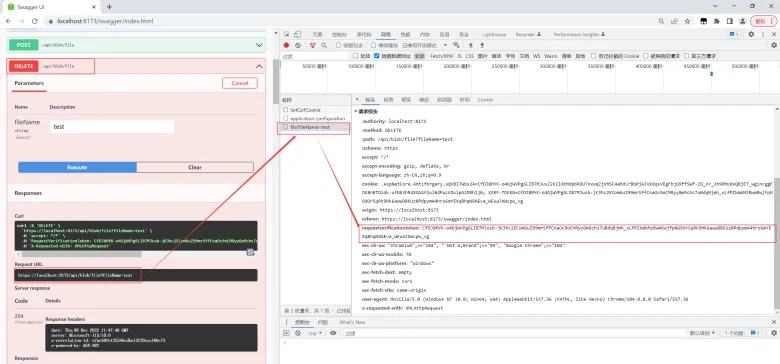Stop recording network log with red record icon

click(287, 45)
